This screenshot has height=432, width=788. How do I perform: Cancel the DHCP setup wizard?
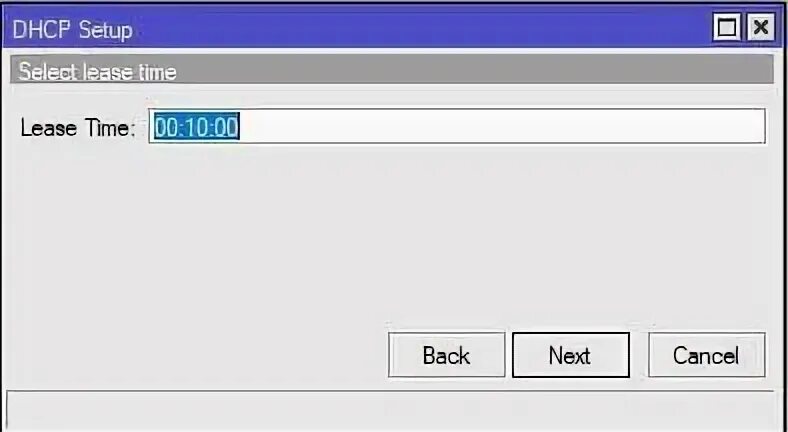click(x=707, y=355)
